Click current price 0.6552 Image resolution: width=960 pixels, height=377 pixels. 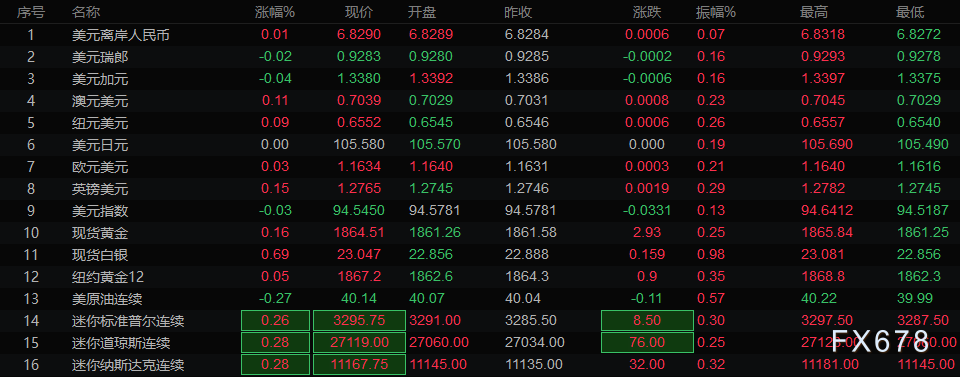359,123
